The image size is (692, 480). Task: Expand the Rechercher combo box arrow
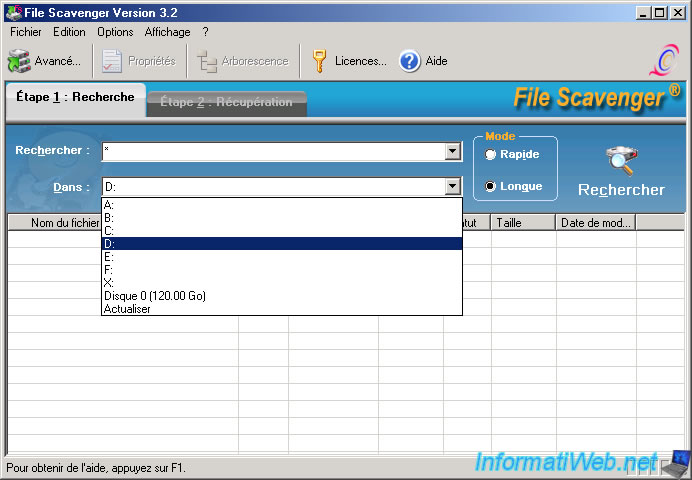pos(452,151)
